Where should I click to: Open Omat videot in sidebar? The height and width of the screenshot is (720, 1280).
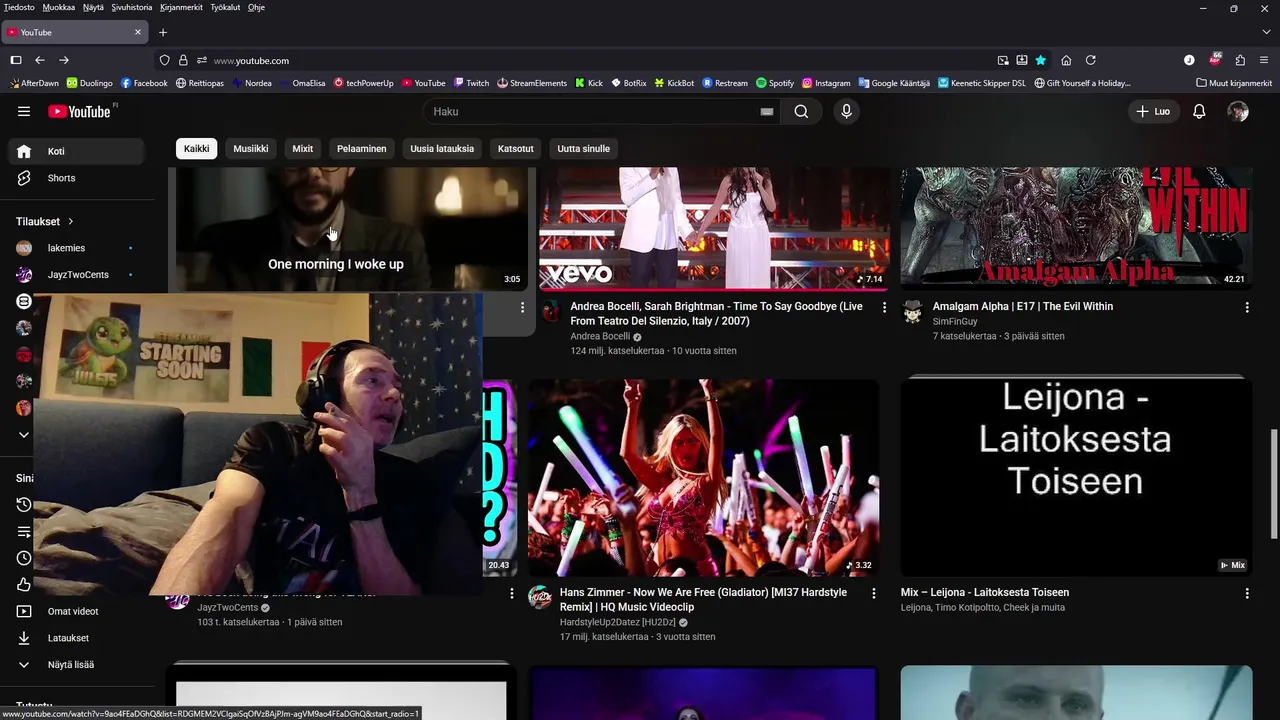point(77,611)
